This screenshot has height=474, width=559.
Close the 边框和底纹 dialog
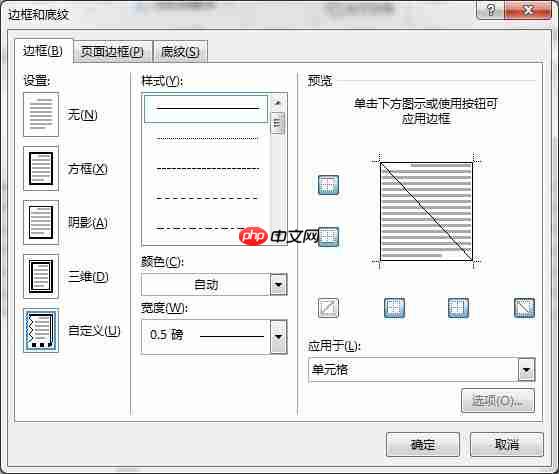(528, 10)
